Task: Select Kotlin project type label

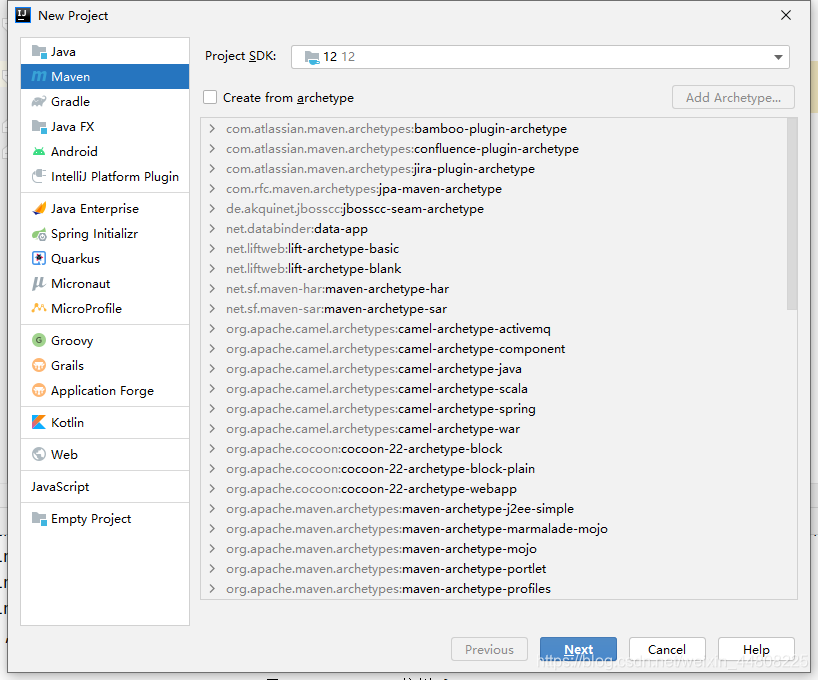Action: (x=67, y=422)
